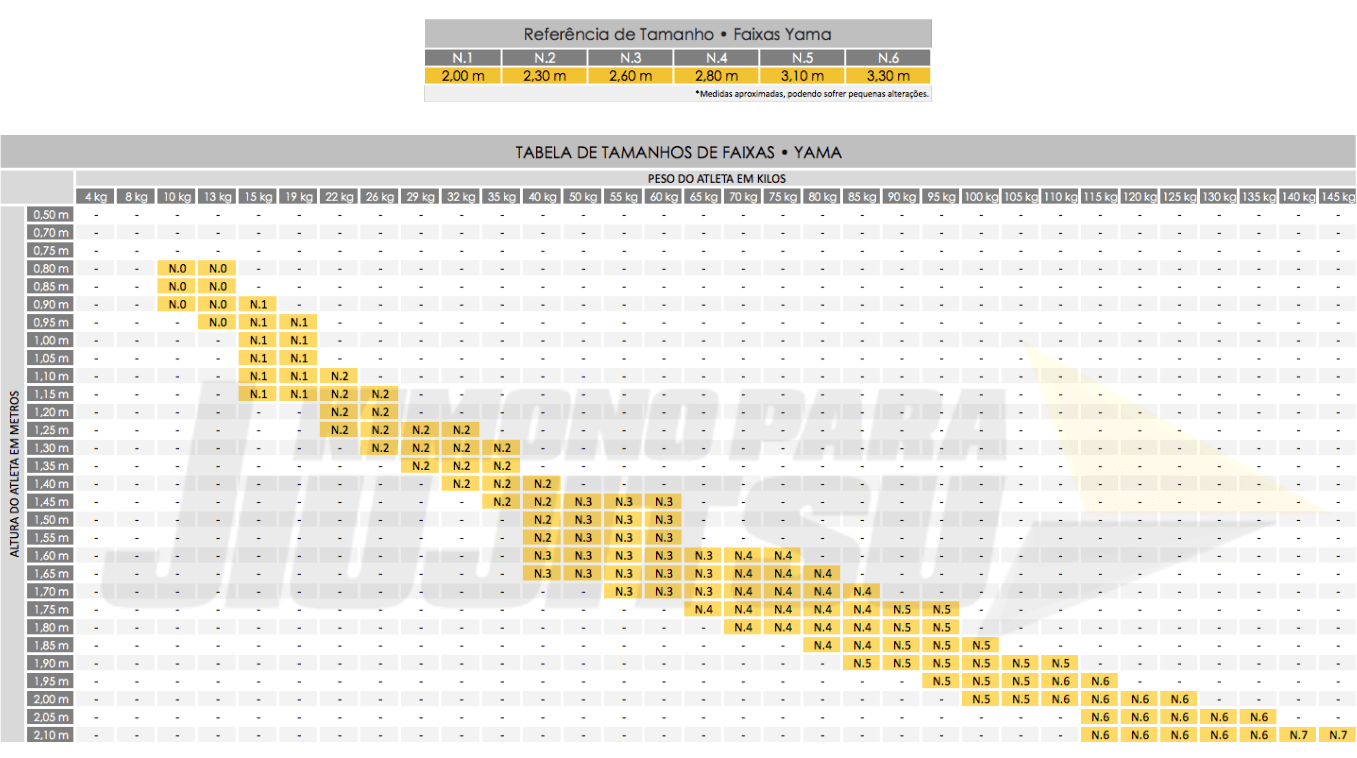1357x758 pixels.
Task: Click the 2,30 m value under N.2
Action: tap(544, 75)
